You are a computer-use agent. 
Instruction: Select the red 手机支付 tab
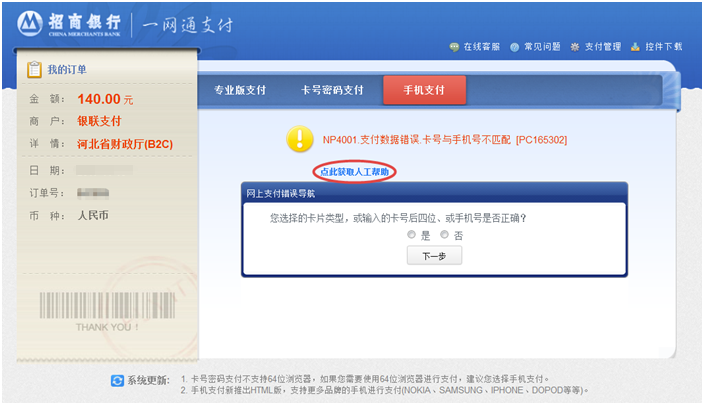tap(424, 90)
